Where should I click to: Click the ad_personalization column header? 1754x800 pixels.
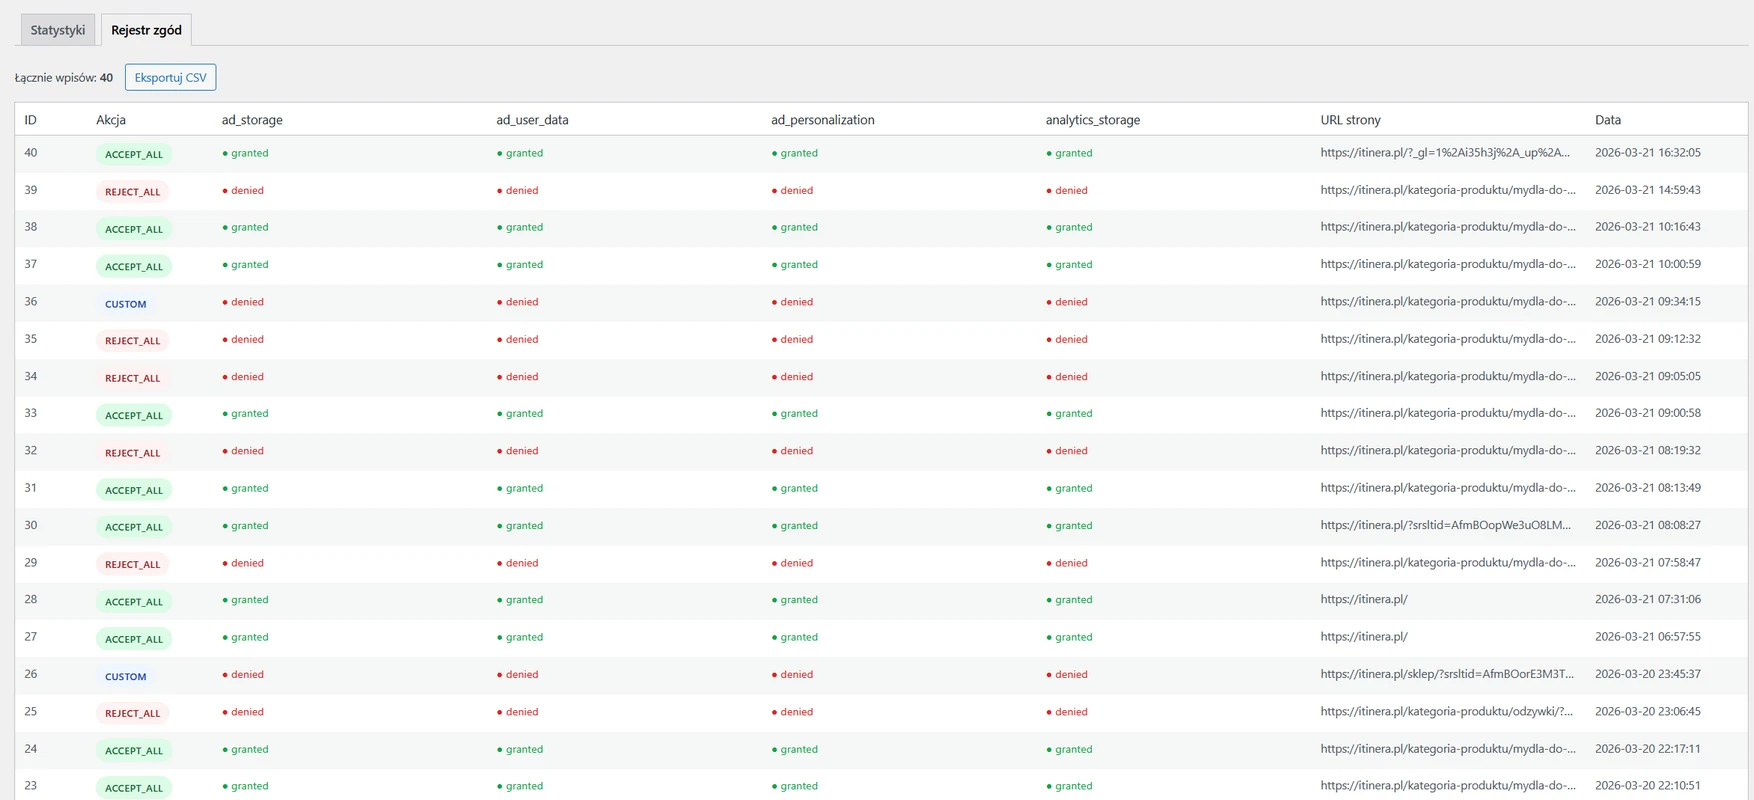click(x=822, y=120)
